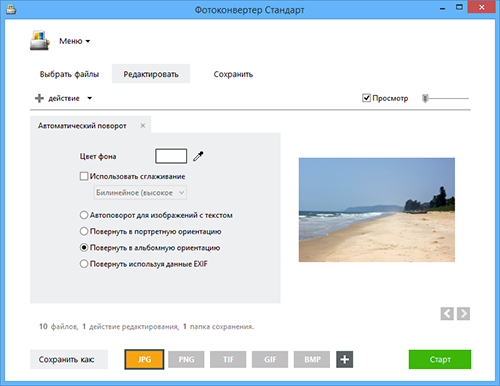Screen dimensions: 500x386
Task: Show the next preview image arrow
Action: 463,314
